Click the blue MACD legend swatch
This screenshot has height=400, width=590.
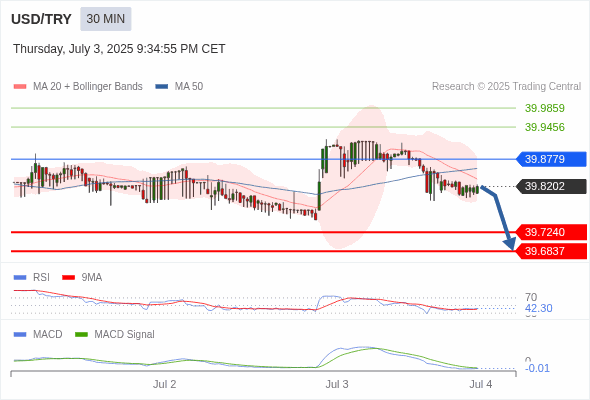[20, 335]
